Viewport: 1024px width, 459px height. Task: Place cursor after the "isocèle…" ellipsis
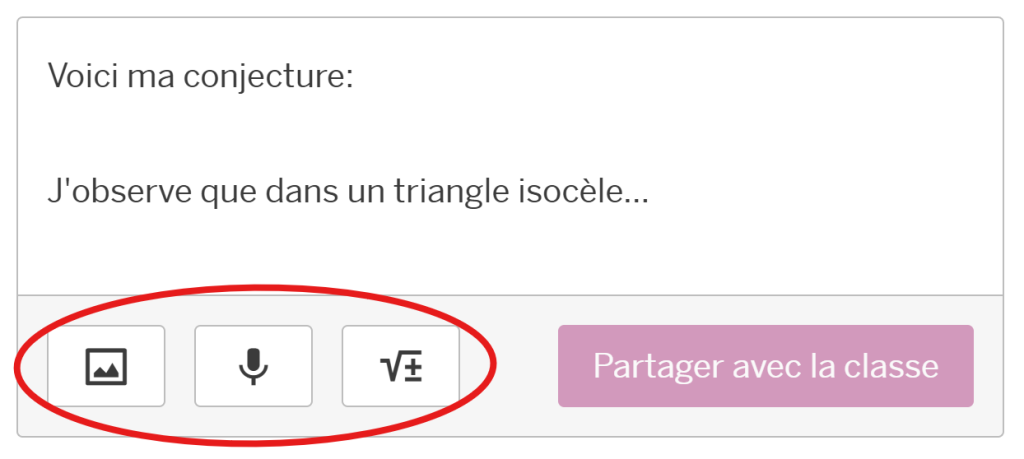[651, 191]
